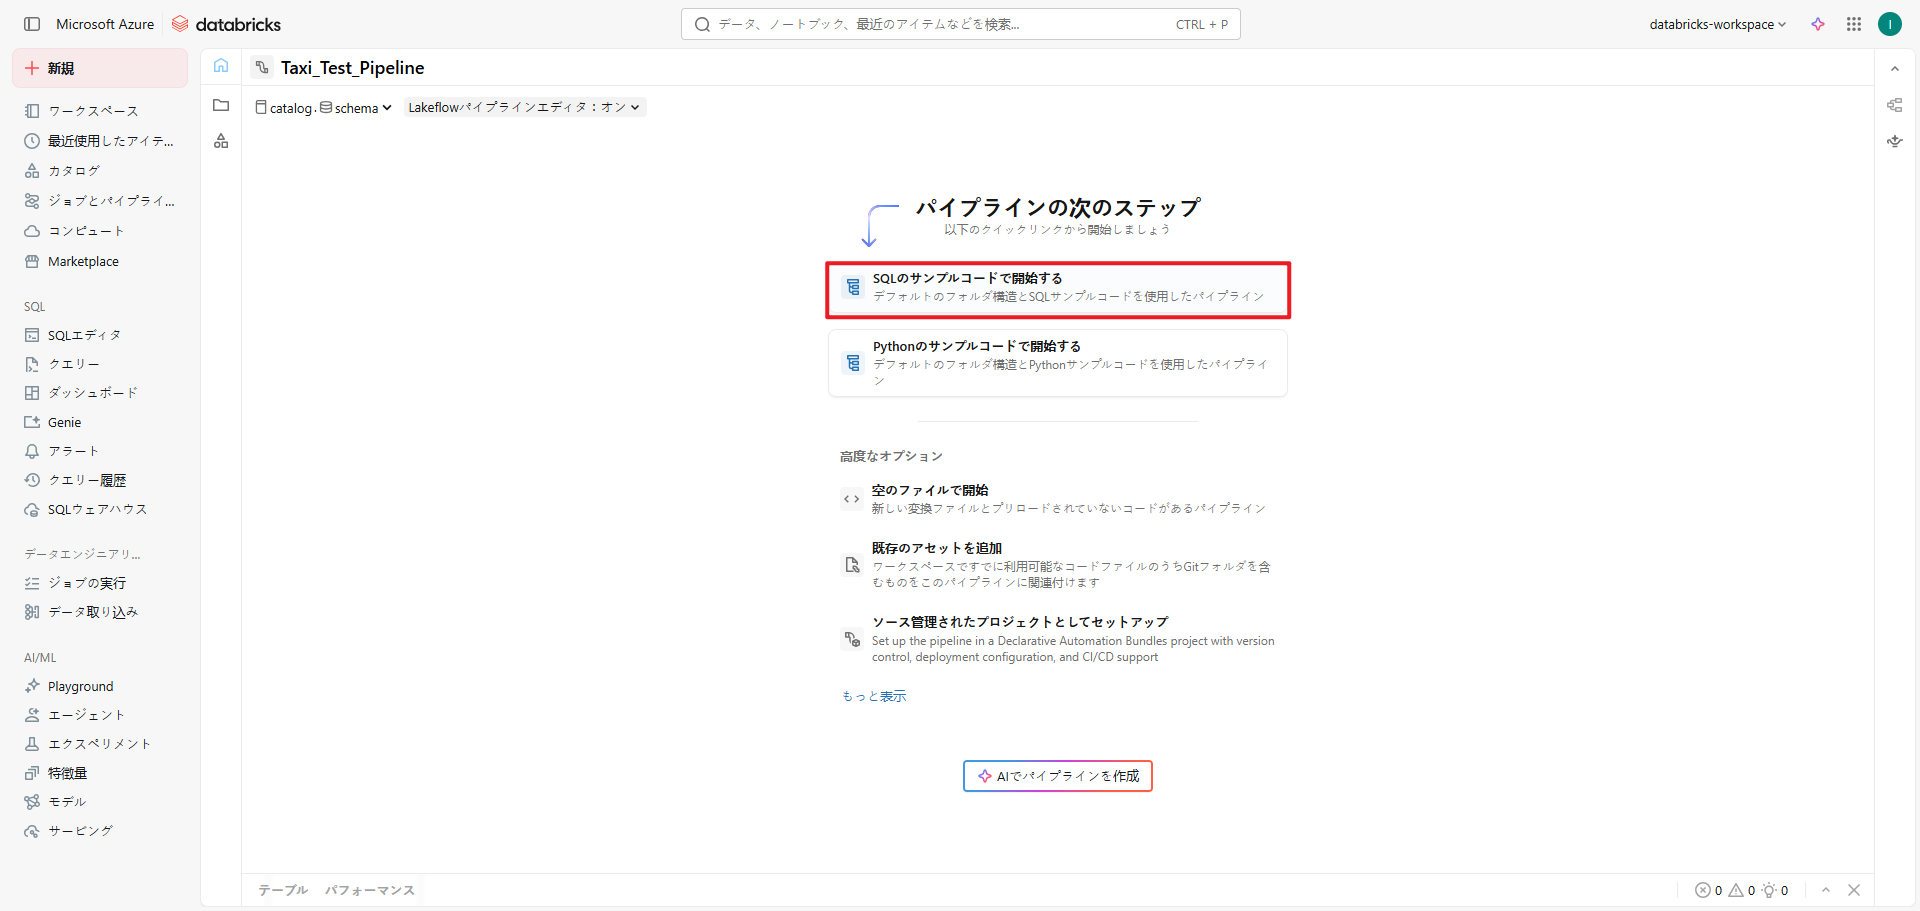Viewport: 1920px width, 911px height.
Task: Toggle the left sidebar collapse icon
Action: pyautogui.click(x=32, y=24)
